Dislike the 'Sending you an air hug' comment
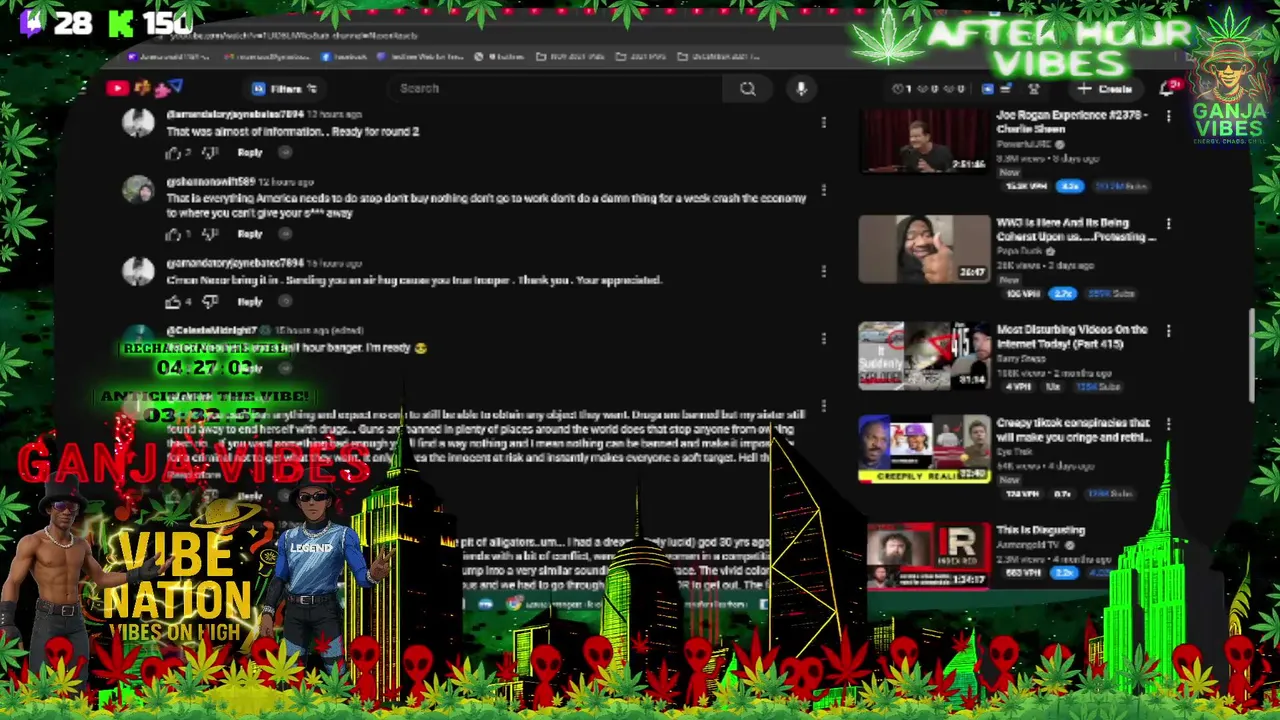This screenshot has height=720, width=1280. click(209, 302)
